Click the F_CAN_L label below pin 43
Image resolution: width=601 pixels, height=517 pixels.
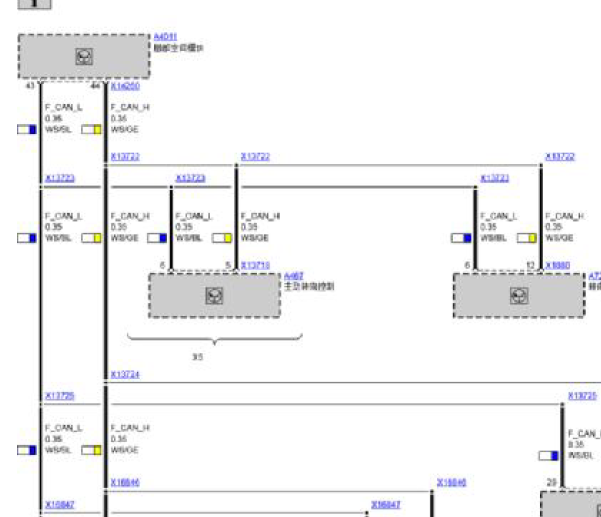[x=64, y=108]
